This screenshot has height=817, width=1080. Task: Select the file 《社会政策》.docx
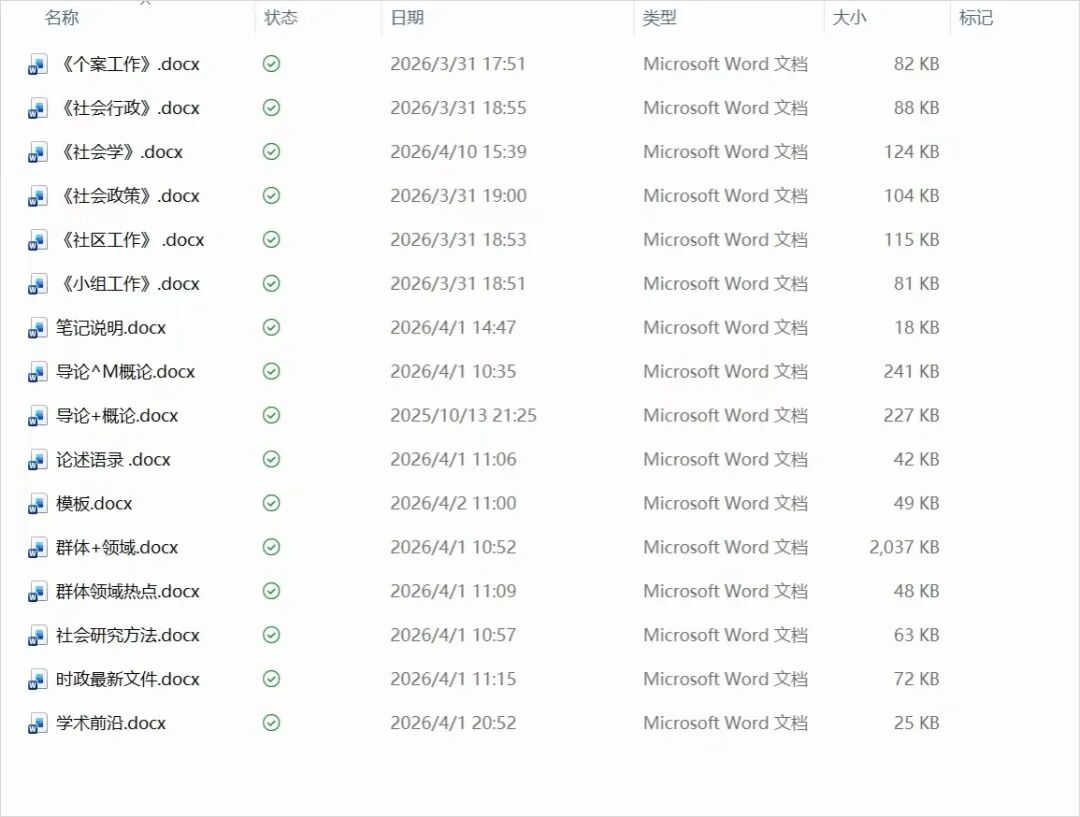tap(128, 196)
